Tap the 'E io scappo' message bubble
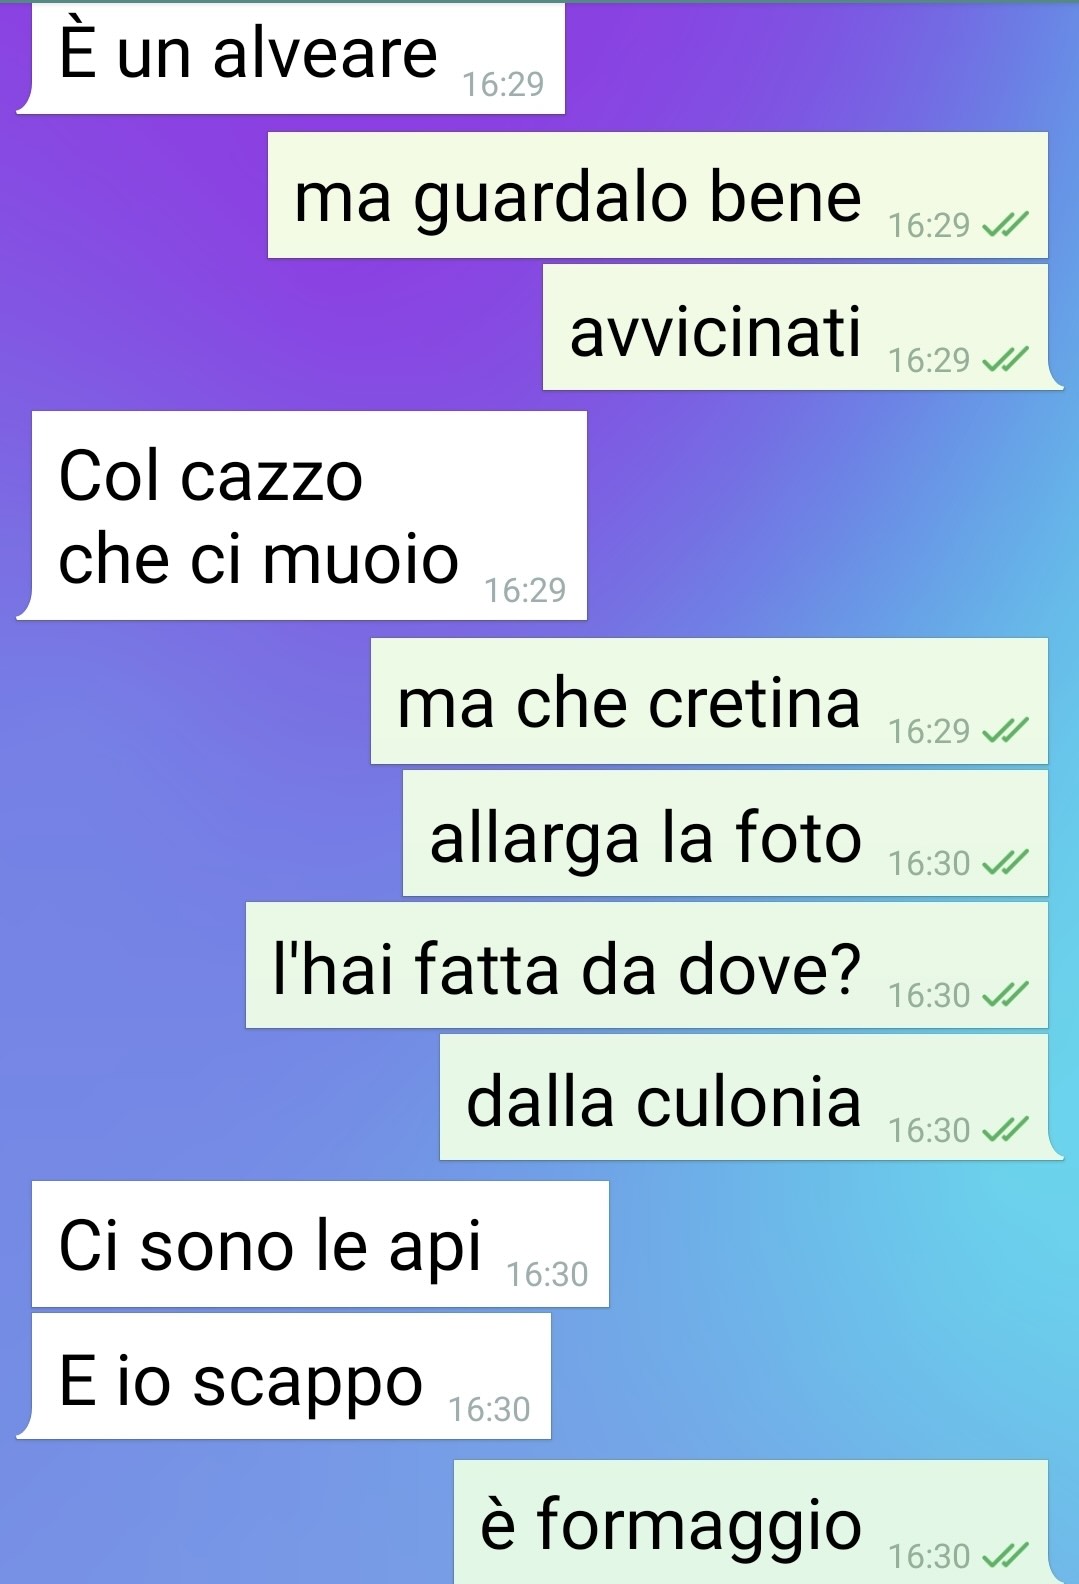Viewport: 1079px width, 1584px height. [x=284, y=1376]
